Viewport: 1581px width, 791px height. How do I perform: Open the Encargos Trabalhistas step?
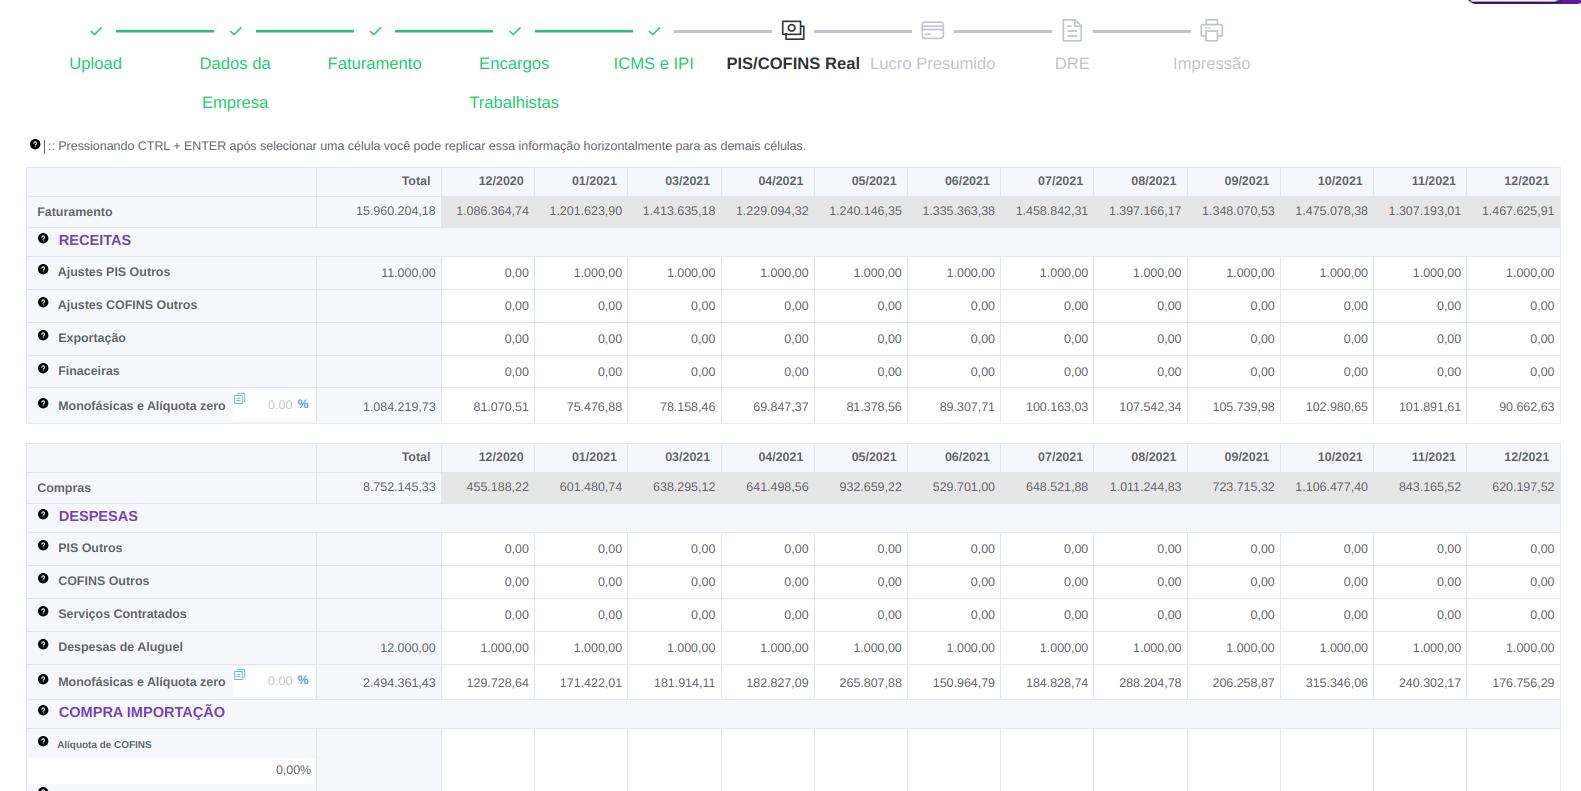click(514, 82)
